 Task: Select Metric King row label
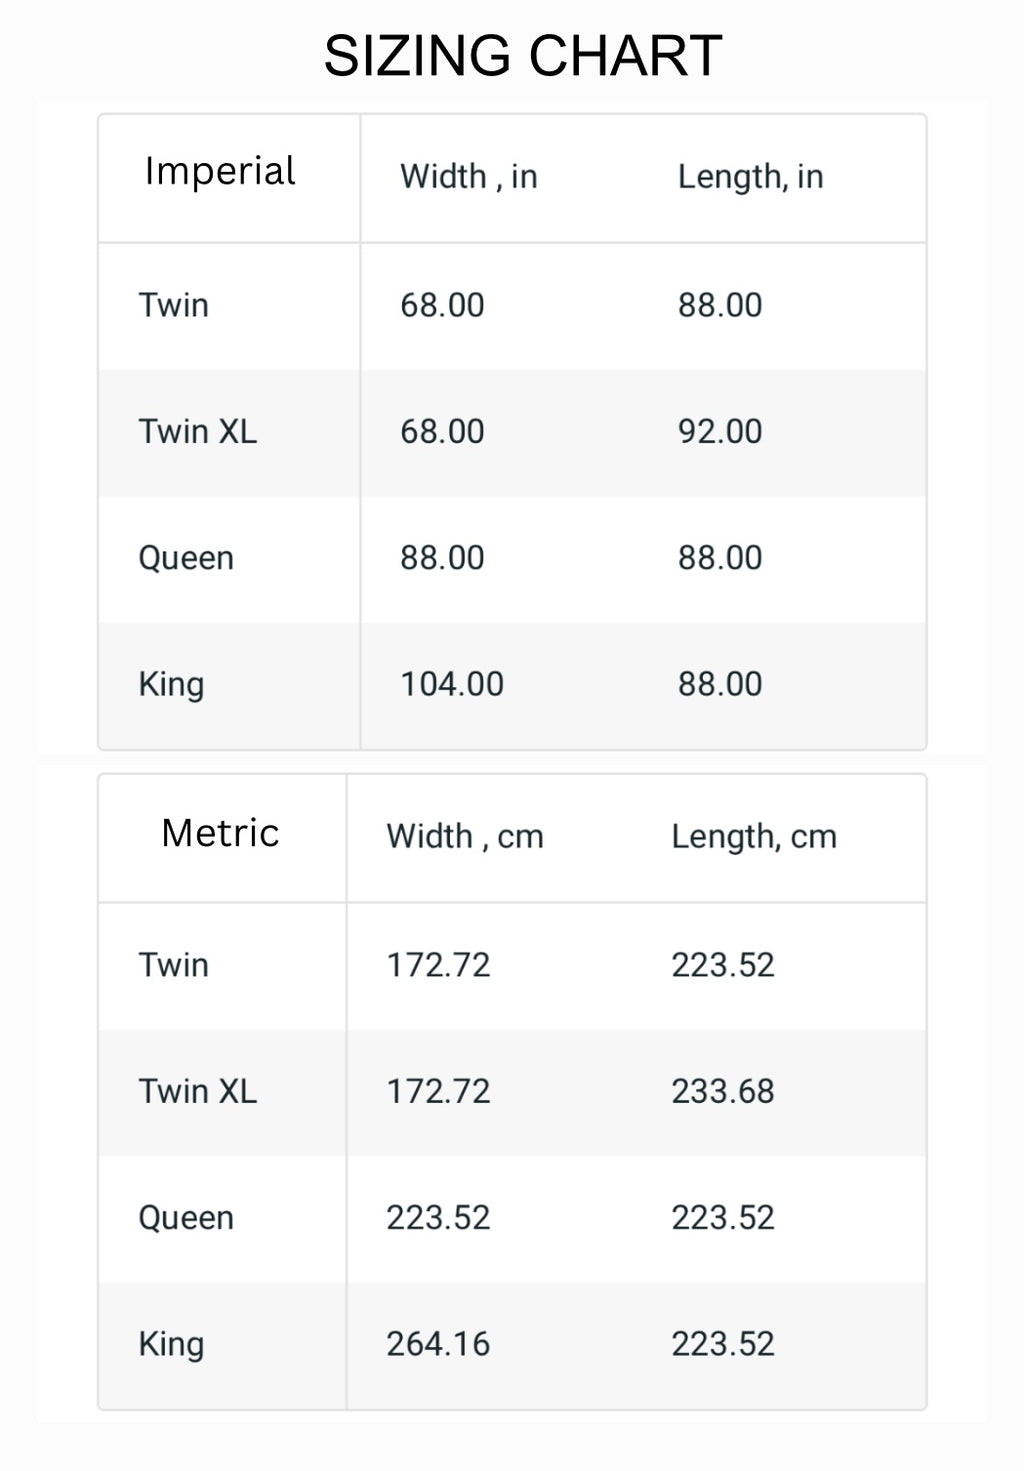pos(171,1345)
